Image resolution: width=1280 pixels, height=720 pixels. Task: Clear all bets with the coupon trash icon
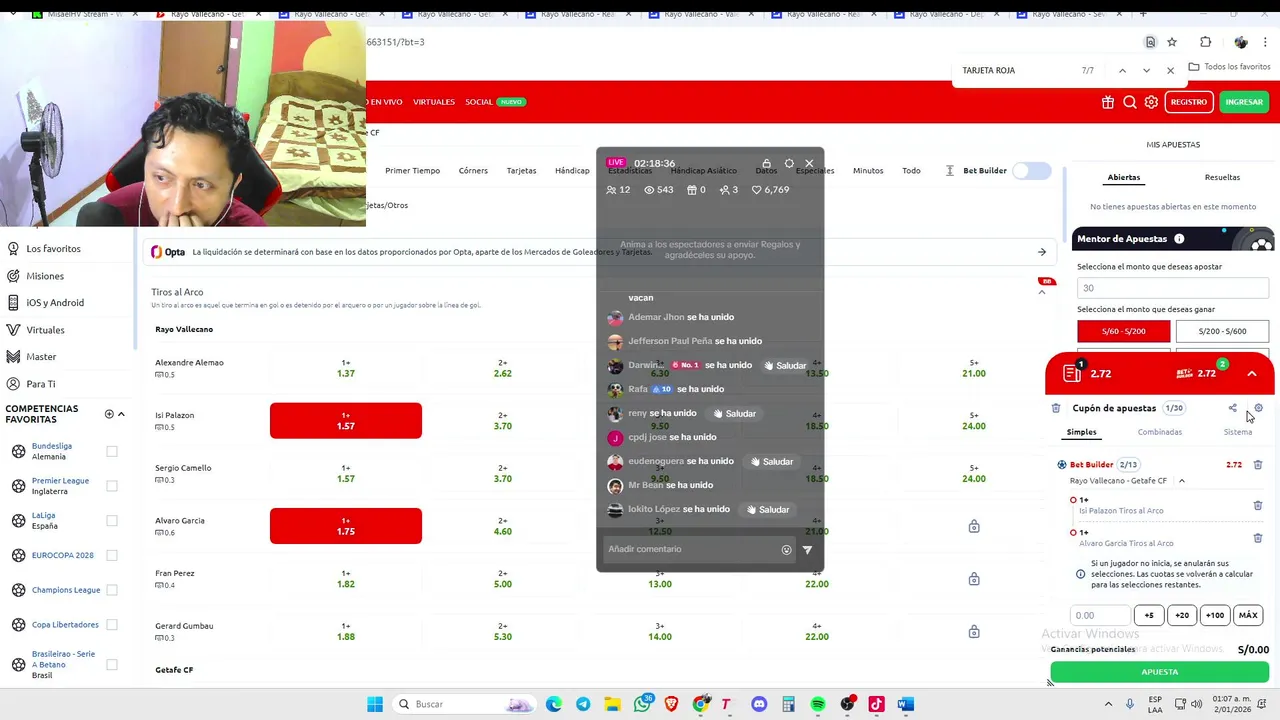(x=1056, y=408)
